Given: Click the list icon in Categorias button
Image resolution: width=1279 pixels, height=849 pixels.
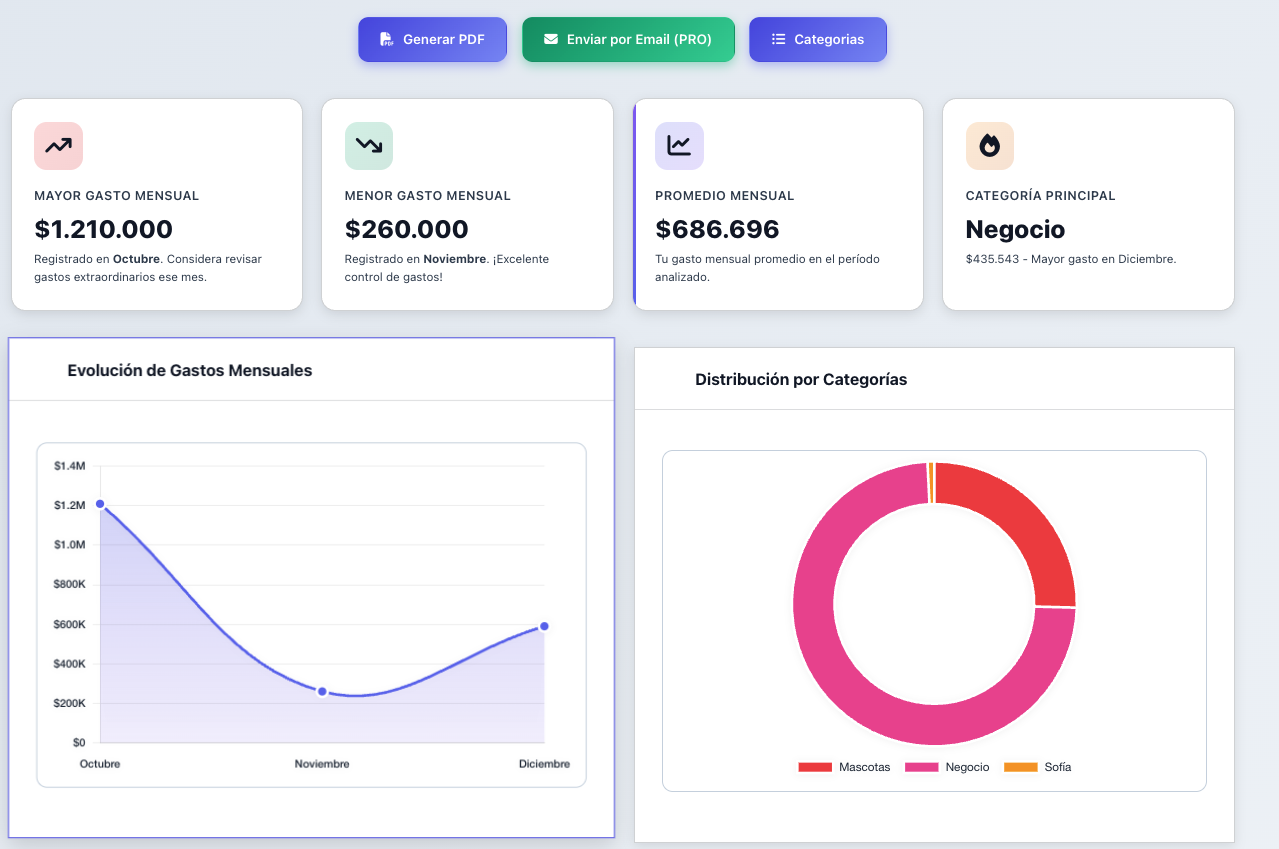Looking at the screenshot, I should pyautogui.click(x=778, y=40).
